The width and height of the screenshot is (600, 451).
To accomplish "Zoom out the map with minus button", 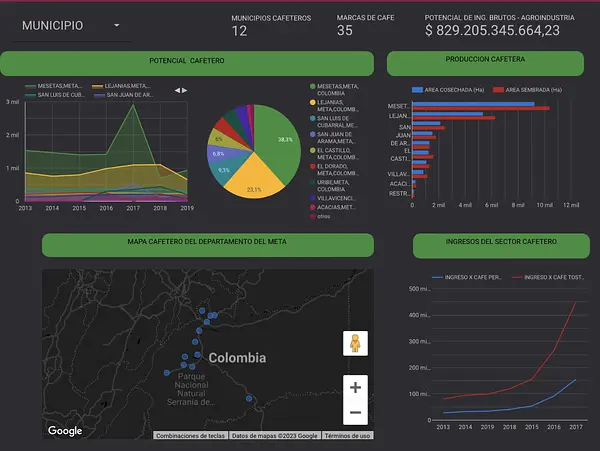I will click(354, 411).
